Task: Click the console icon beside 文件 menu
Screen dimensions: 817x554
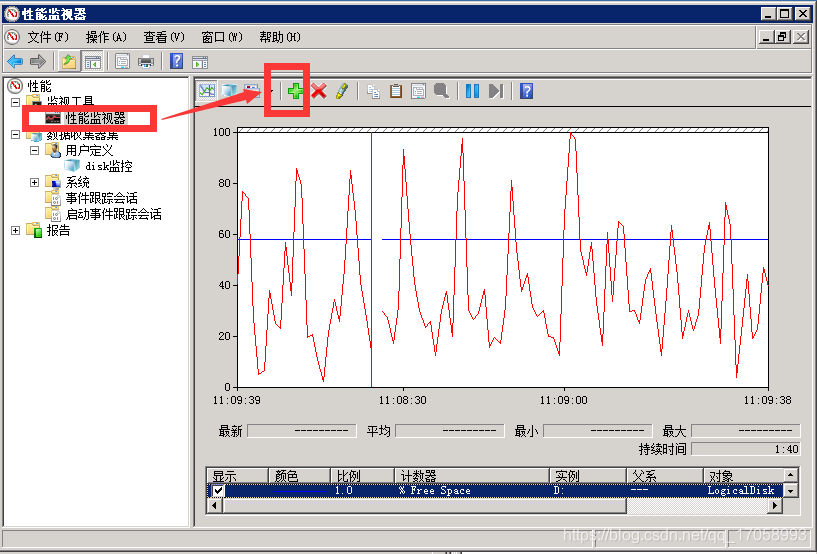Action: [12, 37]
